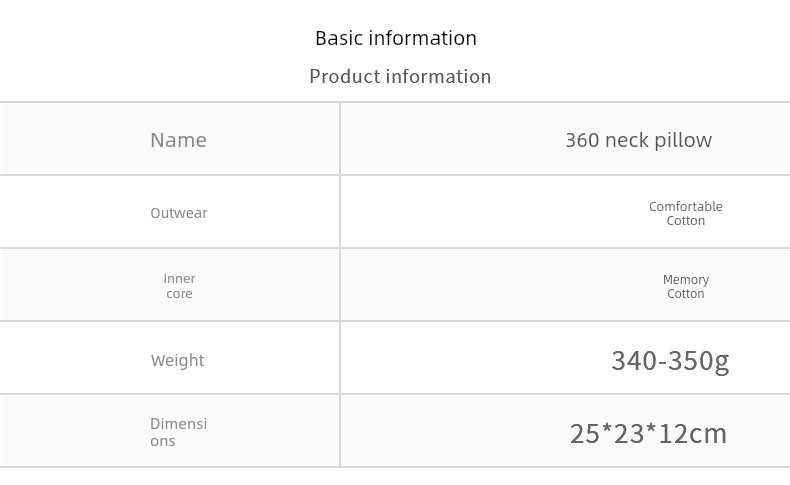Click the 25*23*12cm dimensions value
Image resolution: width=790 pixels, height=485 pixels.
click(648, 434)
